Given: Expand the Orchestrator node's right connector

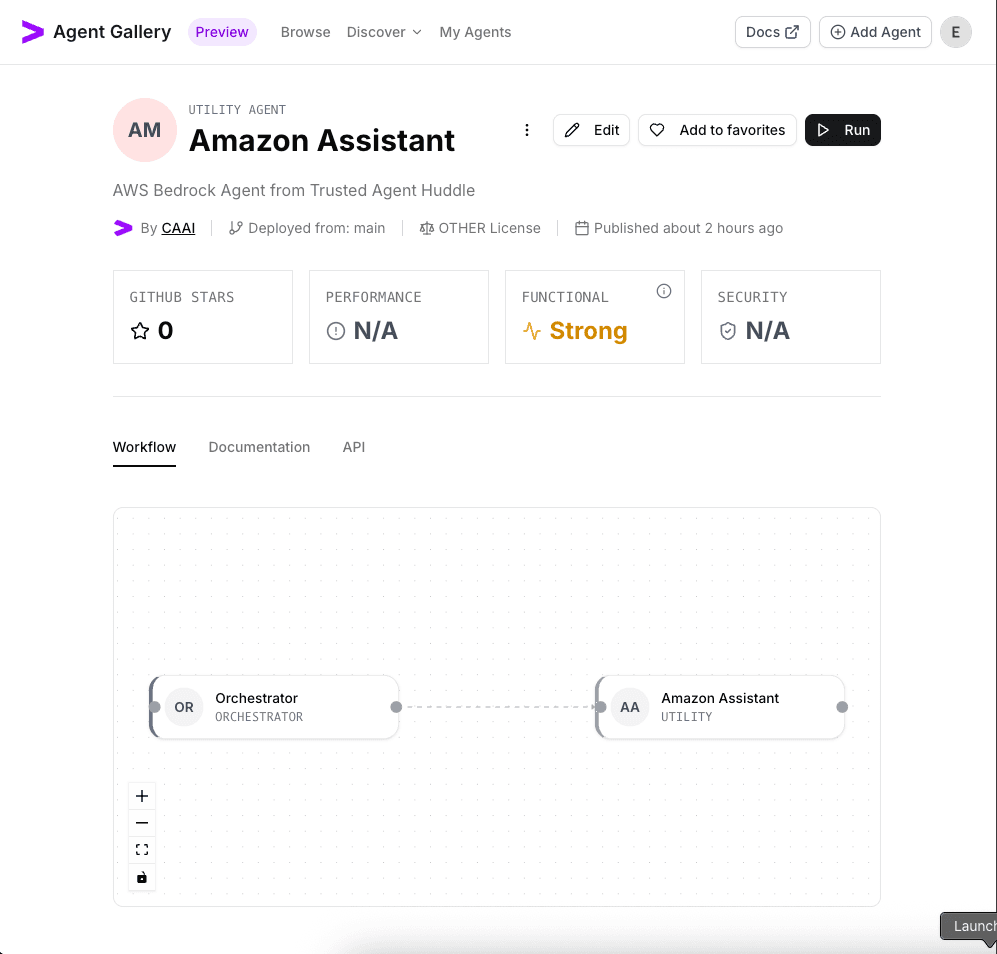Looking at the screenshot, I should tap(395, 707).
